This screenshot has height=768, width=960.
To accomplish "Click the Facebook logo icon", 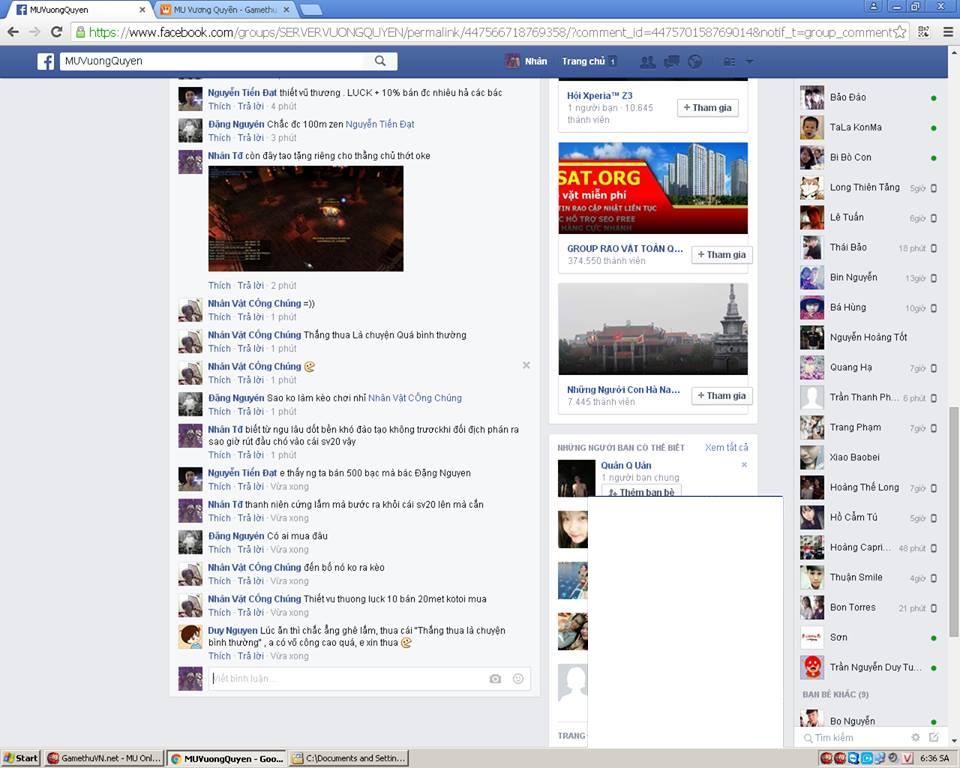I will point(46,61).
